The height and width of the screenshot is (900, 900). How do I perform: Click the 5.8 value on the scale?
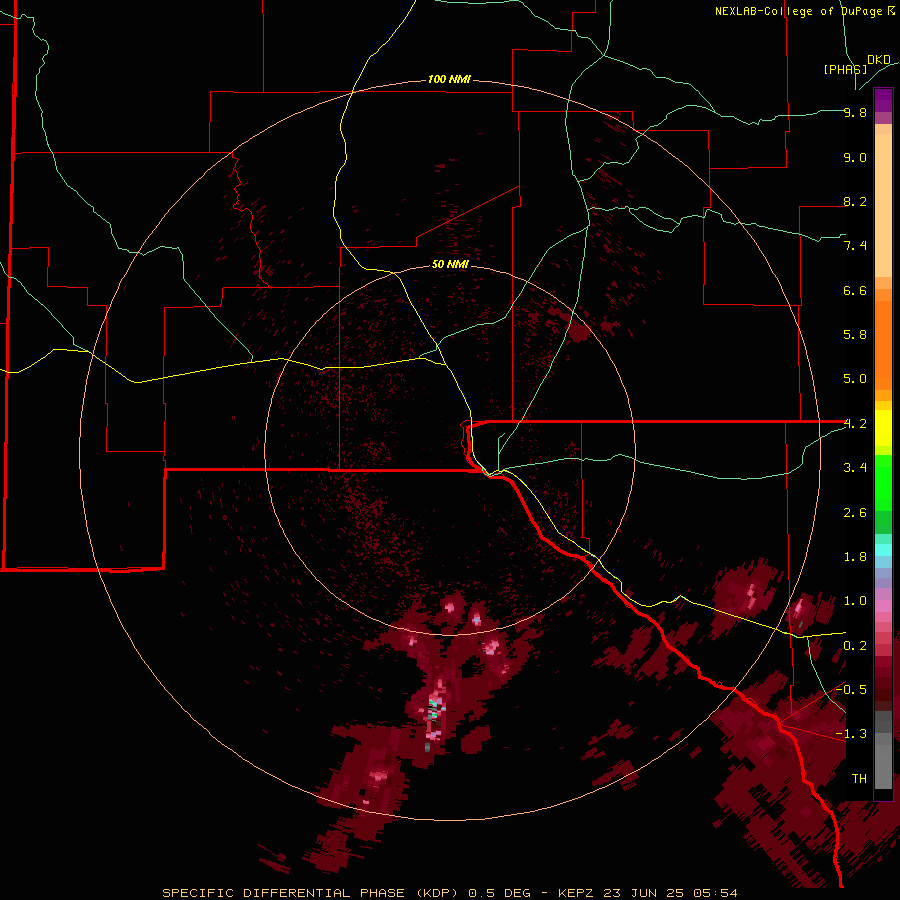[x=855, y=335]
